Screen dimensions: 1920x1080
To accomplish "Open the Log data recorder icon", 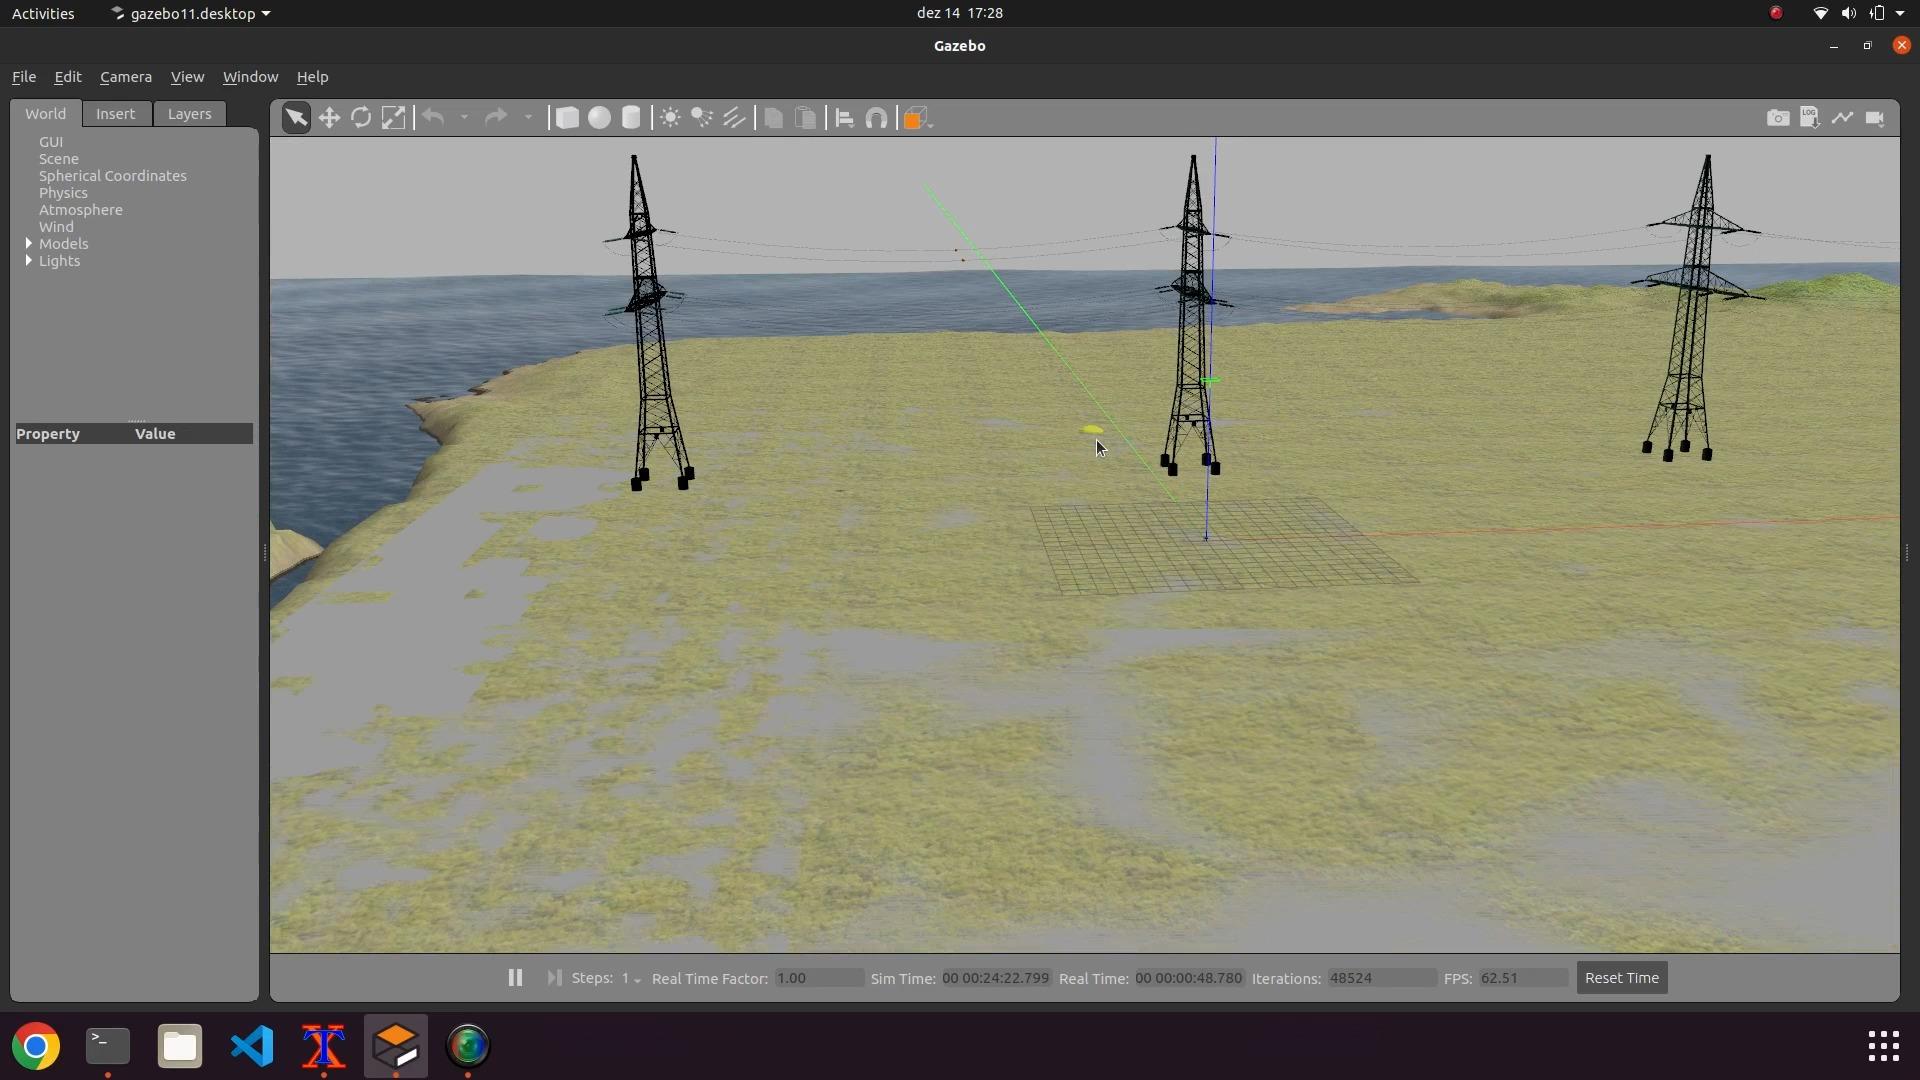I will 1810,118.
